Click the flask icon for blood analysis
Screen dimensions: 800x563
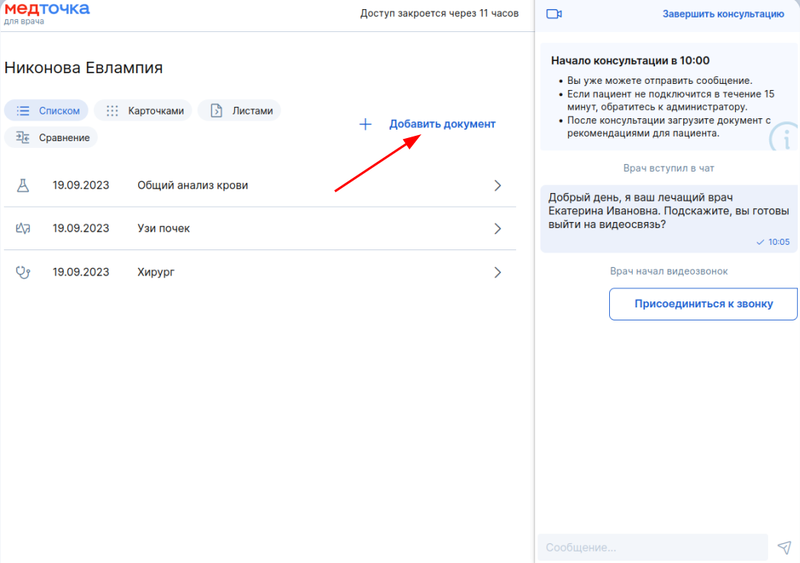pos(23,185)
